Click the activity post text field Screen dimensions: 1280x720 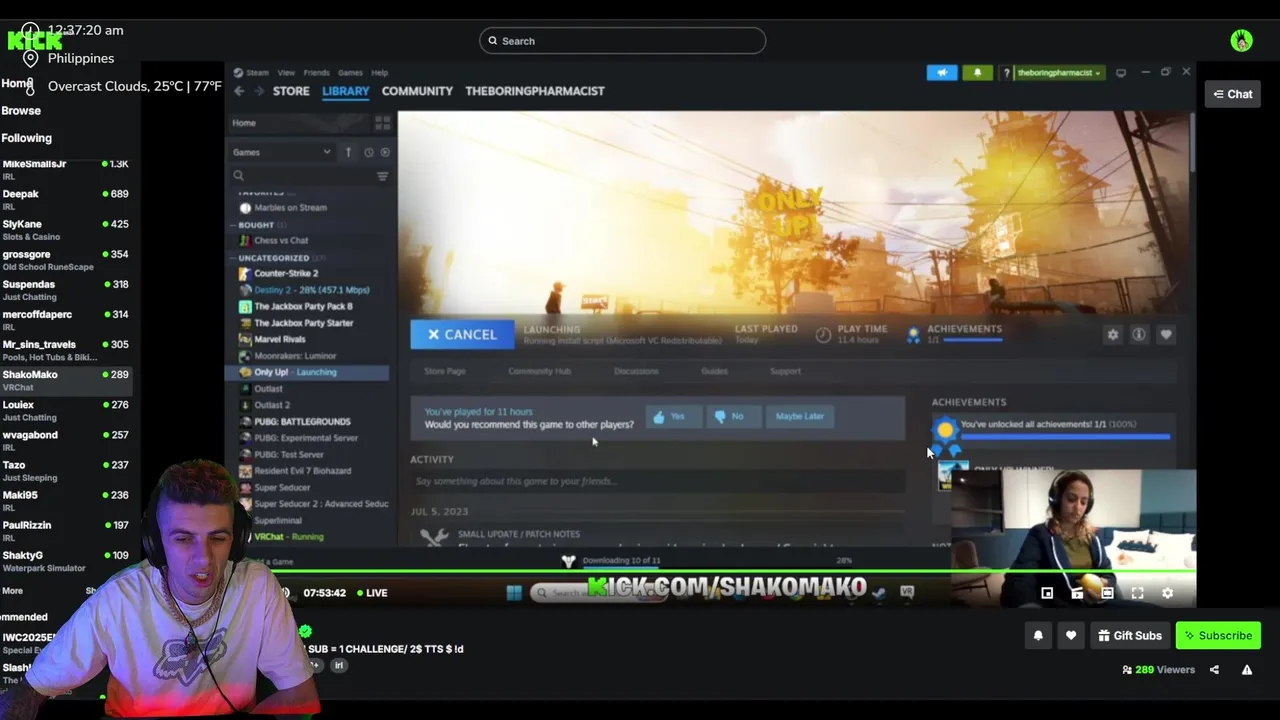[657, 481]
